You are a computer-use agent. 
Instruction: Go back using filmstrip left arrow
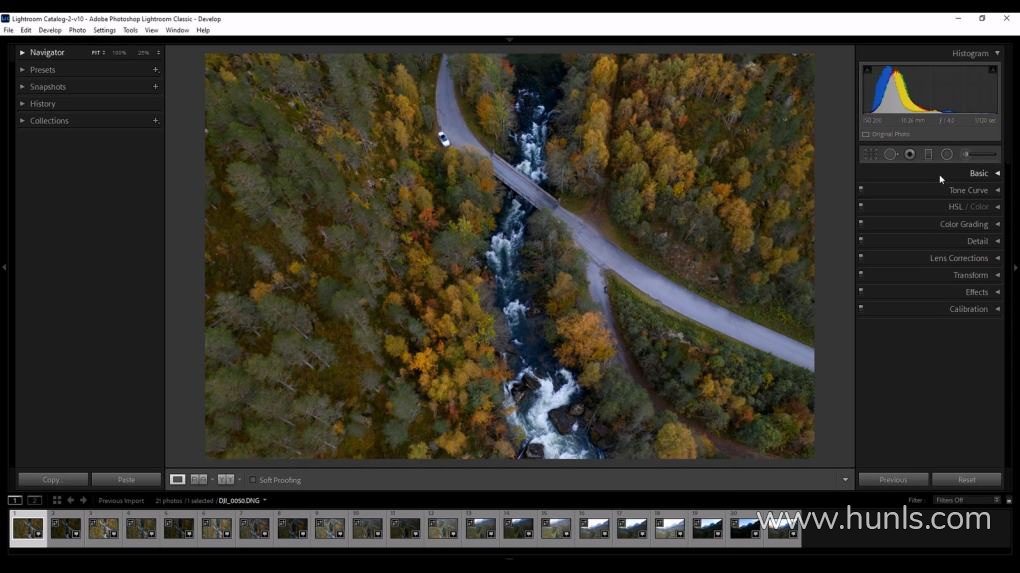[x=70, y=500]
